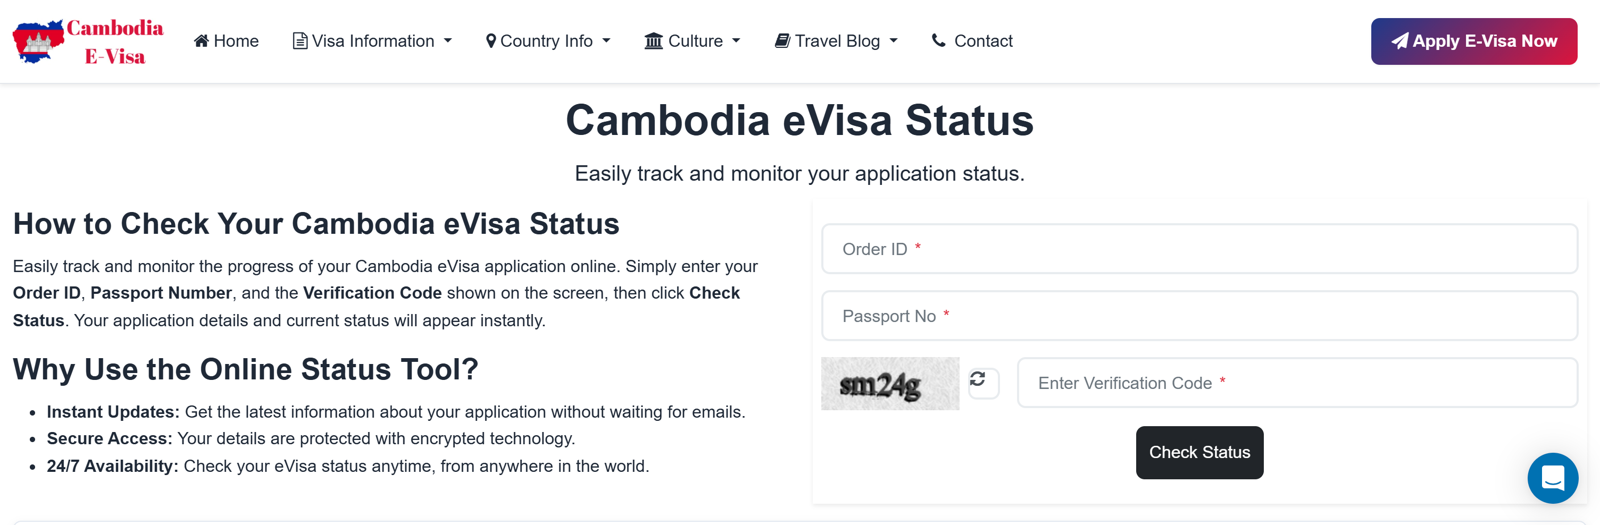Screen dimensions: 1600x525
Task: Click the Home house icon
Action: (201, 41)
